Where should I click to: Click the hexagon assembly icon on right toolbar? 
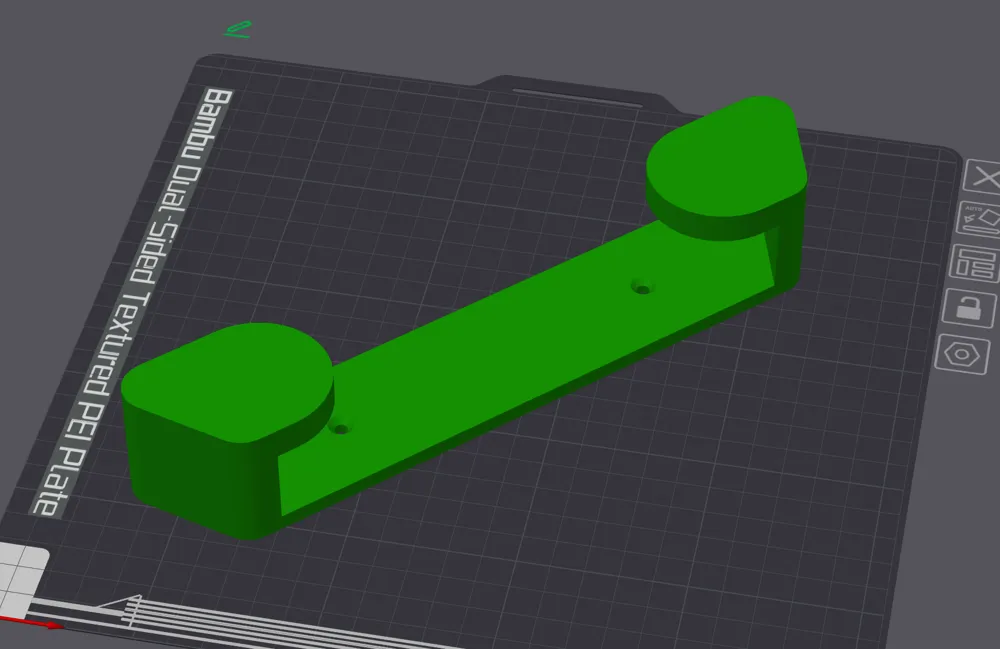[x=961, y=353]
